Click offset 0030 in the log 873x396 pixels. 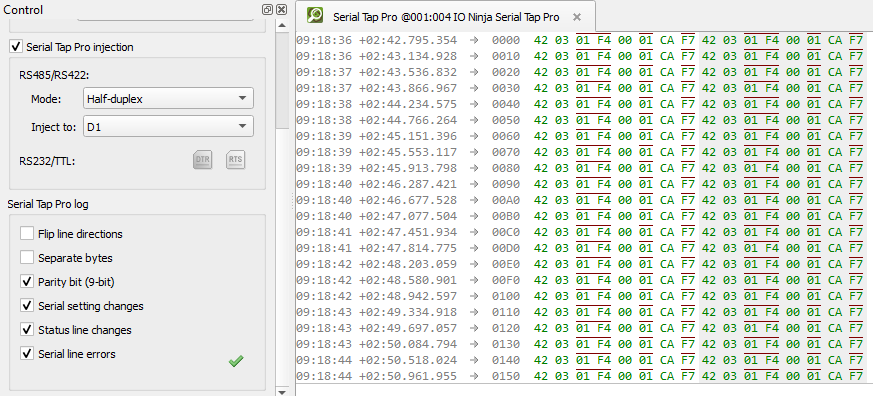[x=506, y=88]
